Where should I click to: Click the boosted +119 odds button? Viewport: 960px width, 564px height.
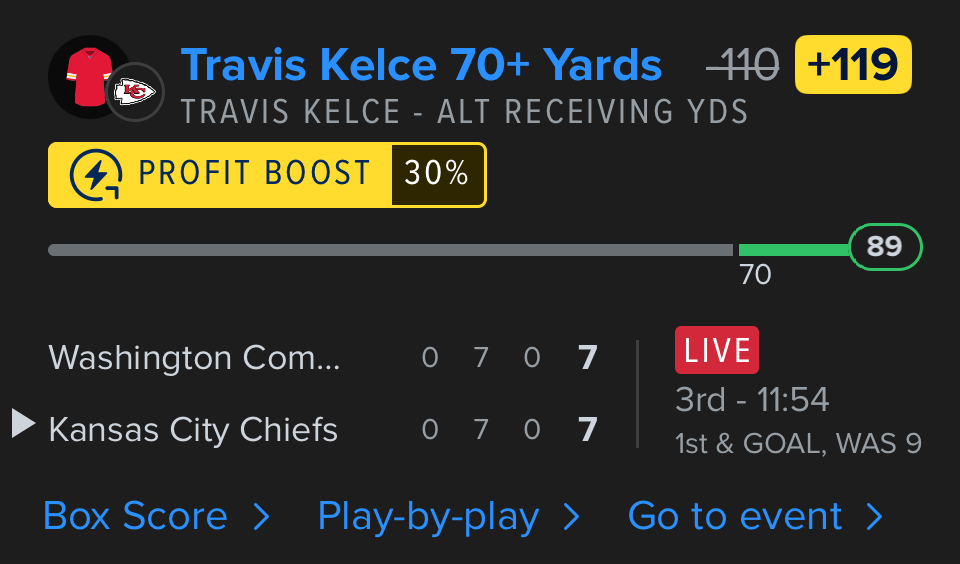853,65
